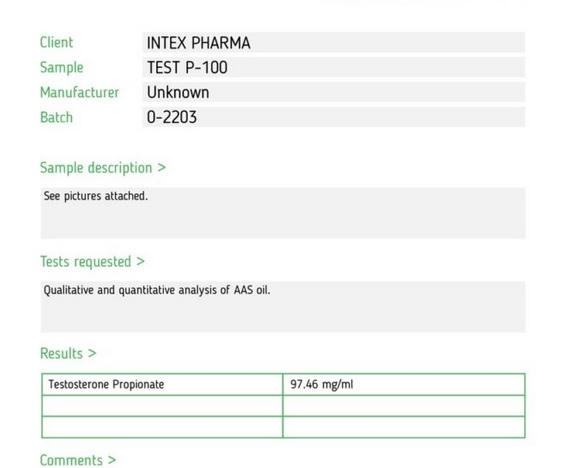
Task: Click the Client field INTEX PHARMA
Action: click(x=334, y=42)
